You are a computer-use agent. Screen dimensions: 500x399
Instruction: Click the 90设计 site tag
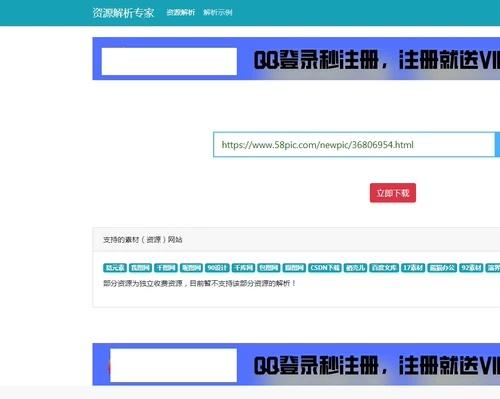(x=217, y=268)
